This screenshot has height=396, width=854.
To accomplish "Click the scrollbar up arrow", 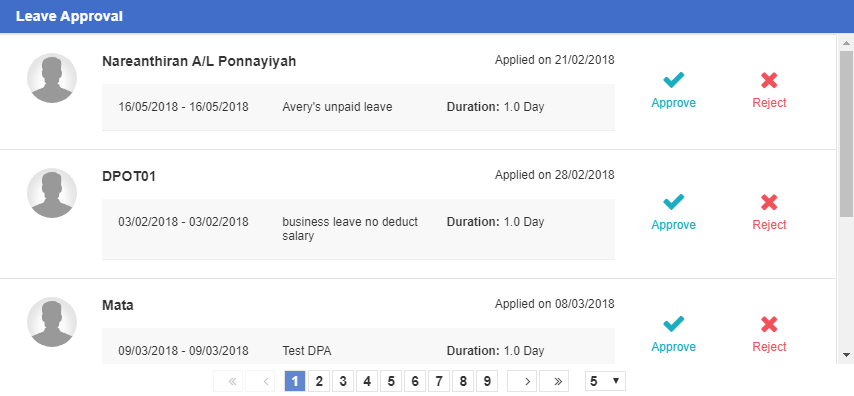I will coord(846,42).
